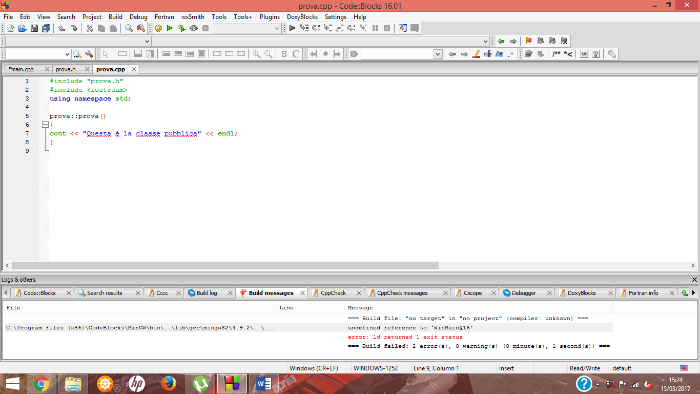Click the S source toggle icon
The image size is (700, 394).
(284, 54)
